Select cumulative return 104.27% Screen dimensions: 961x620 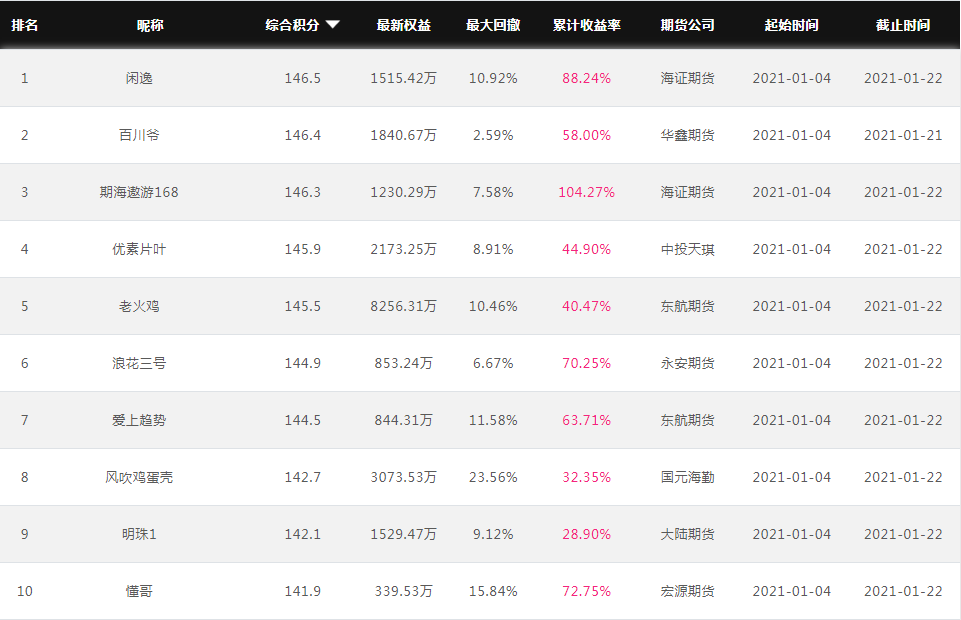pyautogui.click(x=587, y=192)
